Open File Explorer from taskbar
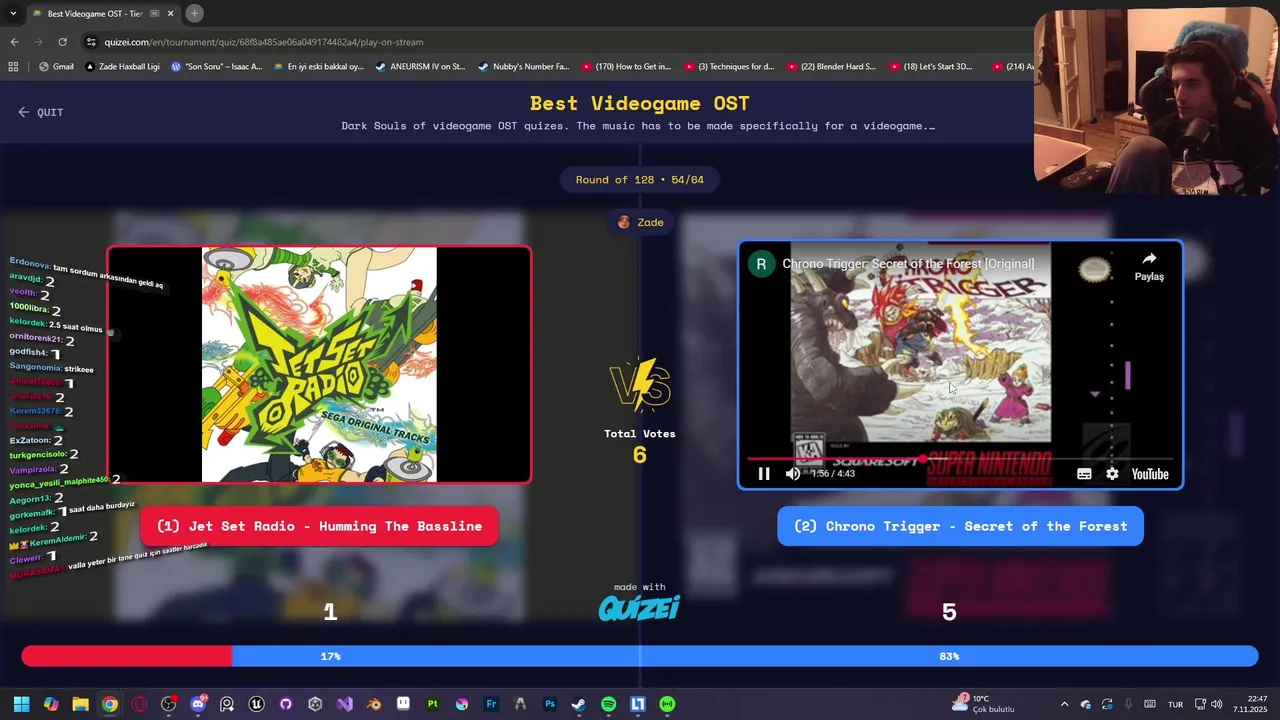 [x=80, y=704]
